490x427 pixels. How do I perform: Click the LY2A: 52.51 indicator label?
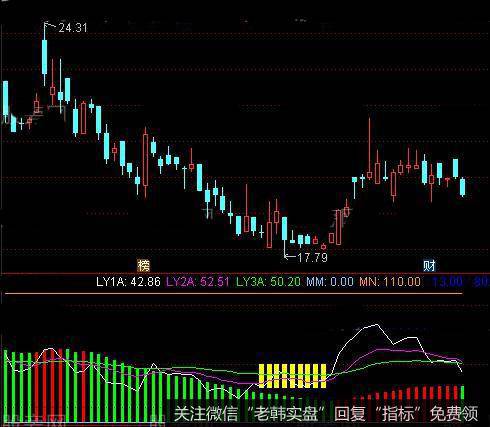pyautogui.click(x=198, y=282)
